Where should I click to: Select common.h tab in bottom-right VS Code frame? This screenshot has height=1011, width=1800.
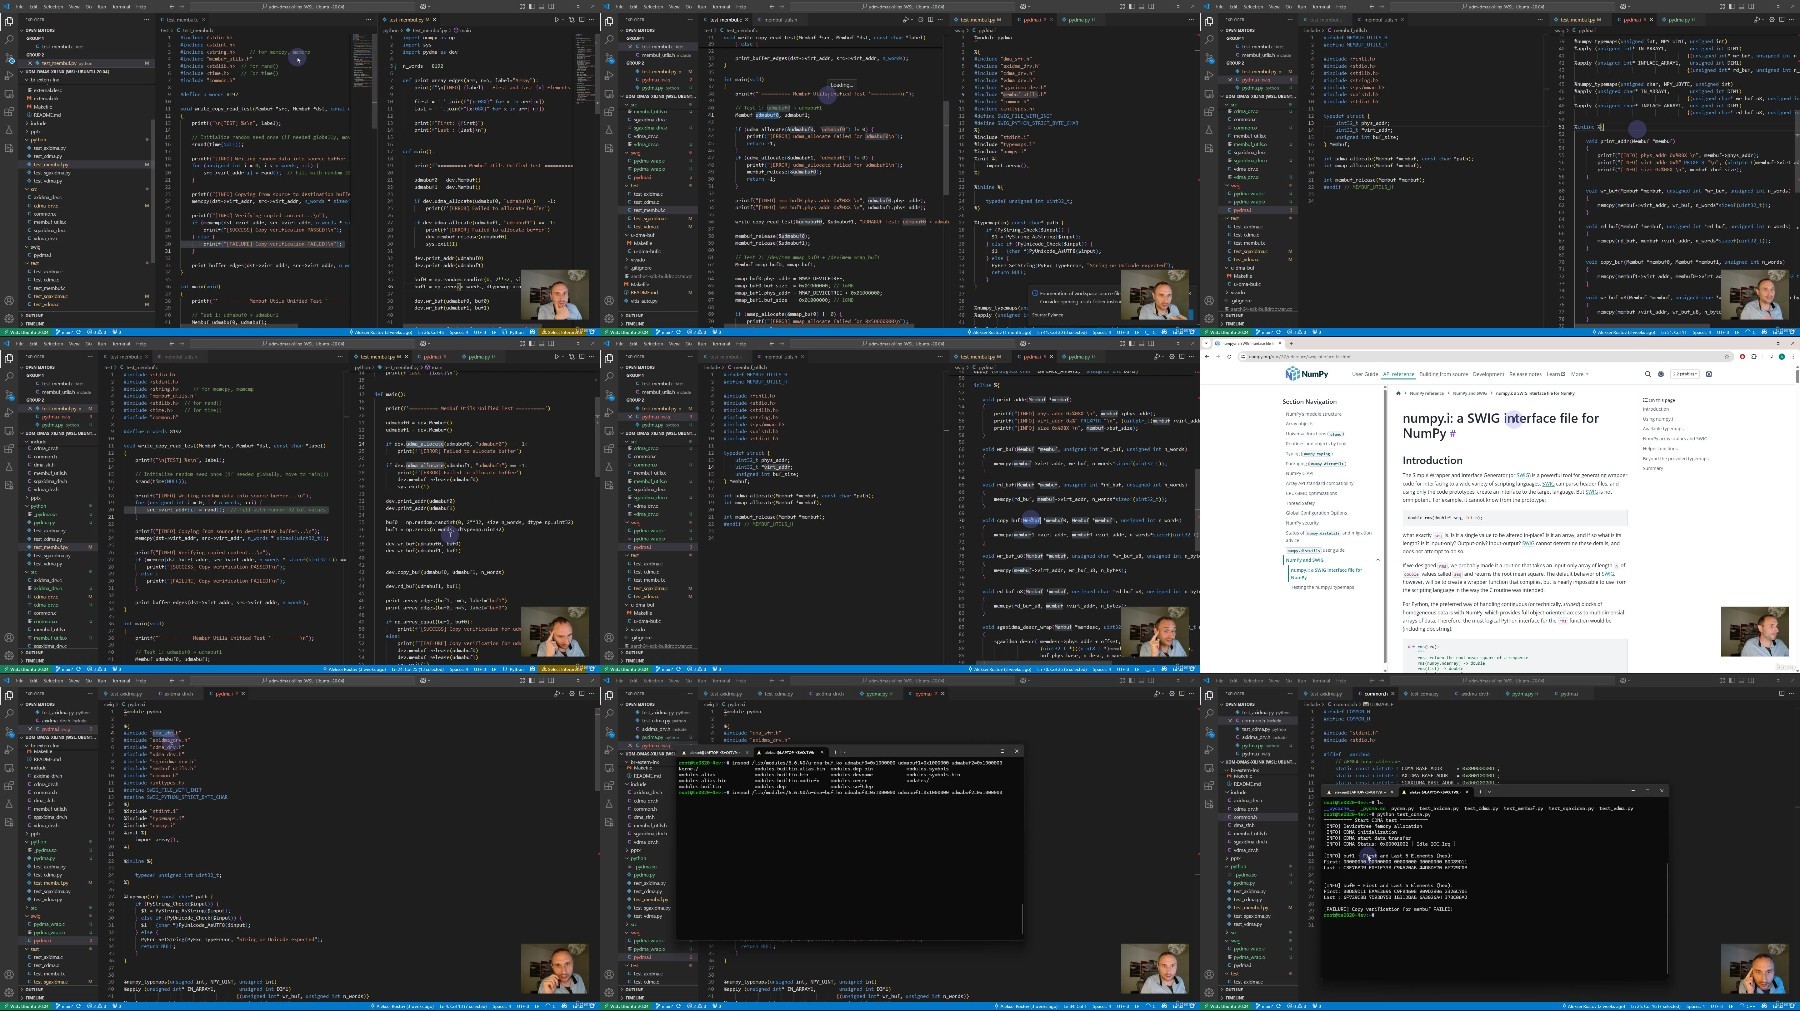pos(1376,693)
